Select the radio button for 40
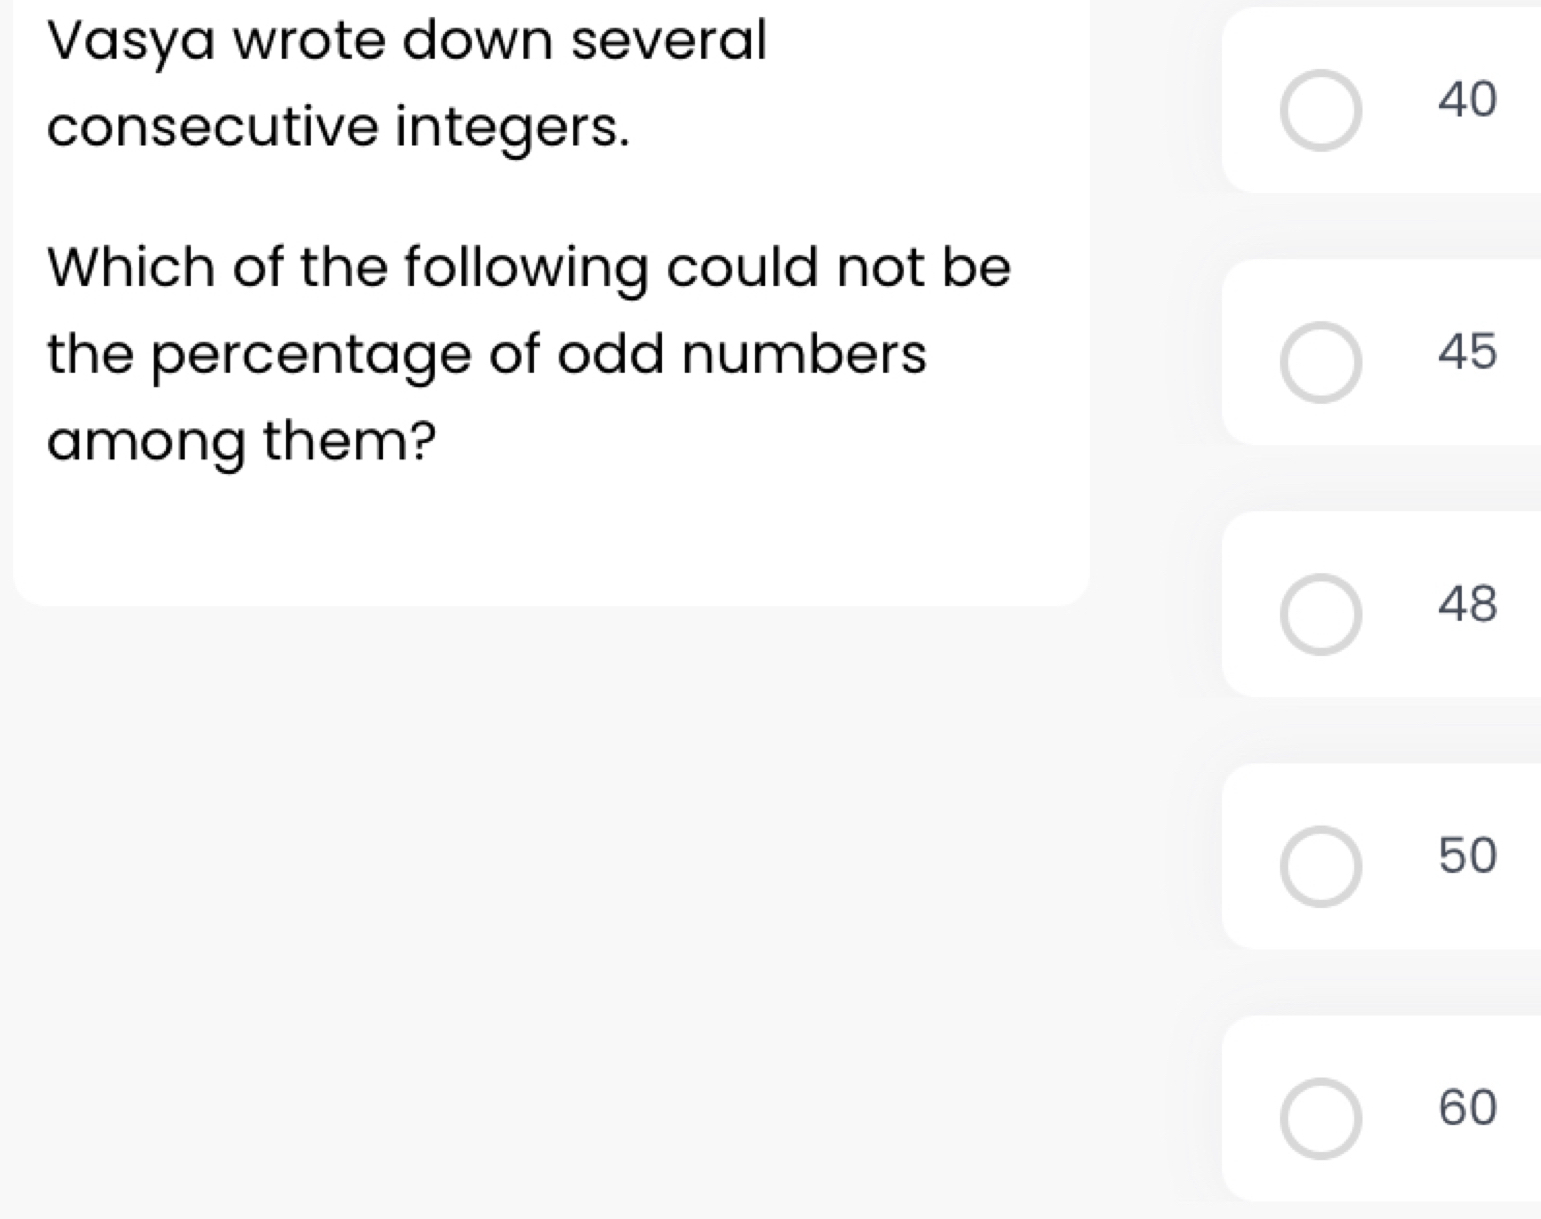Viewport: 1541px width, 1219px height. [x=1320, y=111]
